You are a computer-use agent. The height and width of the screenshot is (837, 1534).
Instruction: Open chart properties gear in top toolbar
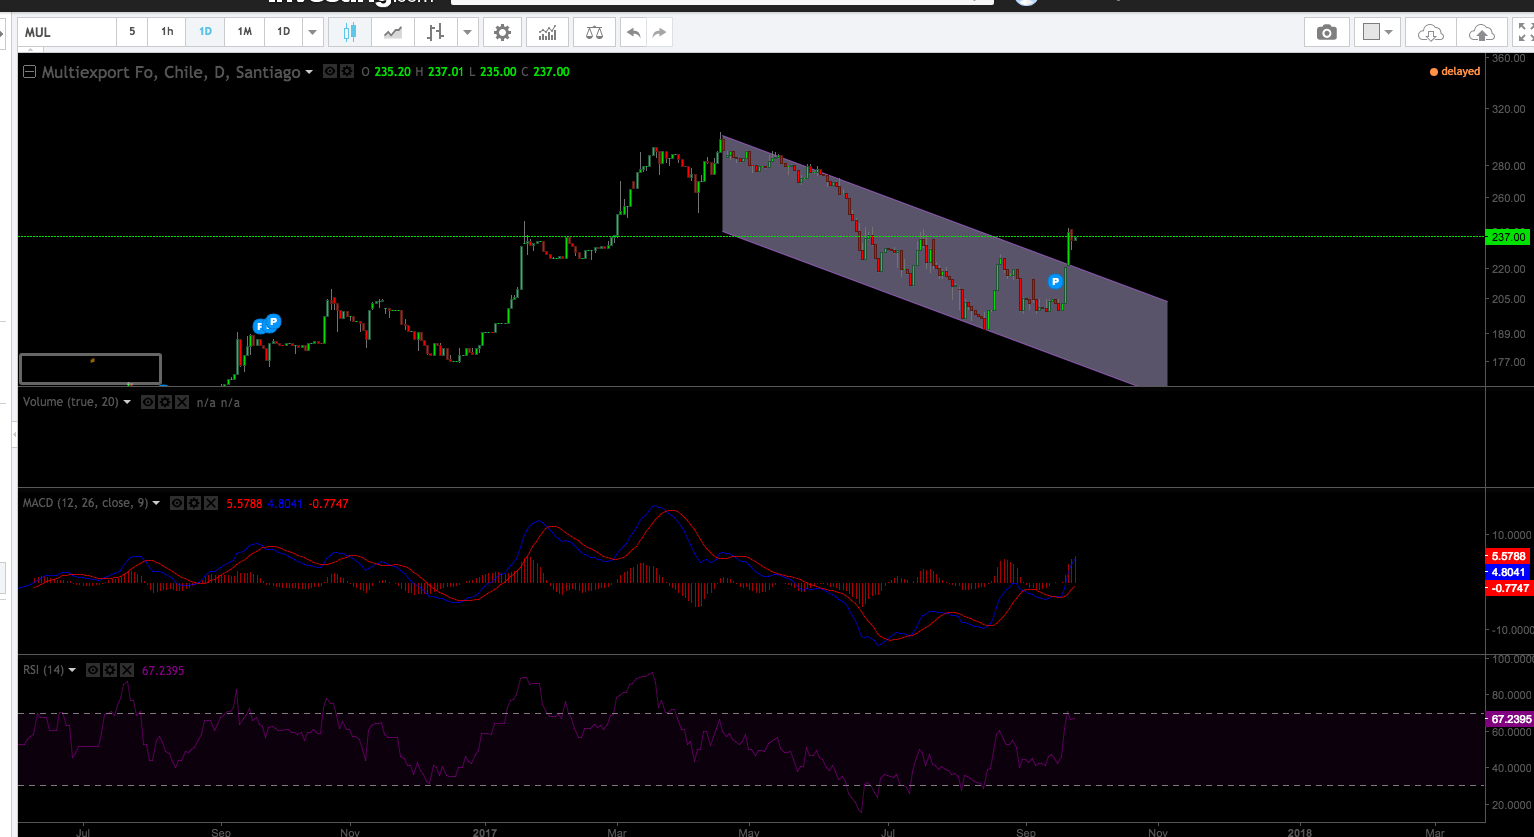[502, 32]
